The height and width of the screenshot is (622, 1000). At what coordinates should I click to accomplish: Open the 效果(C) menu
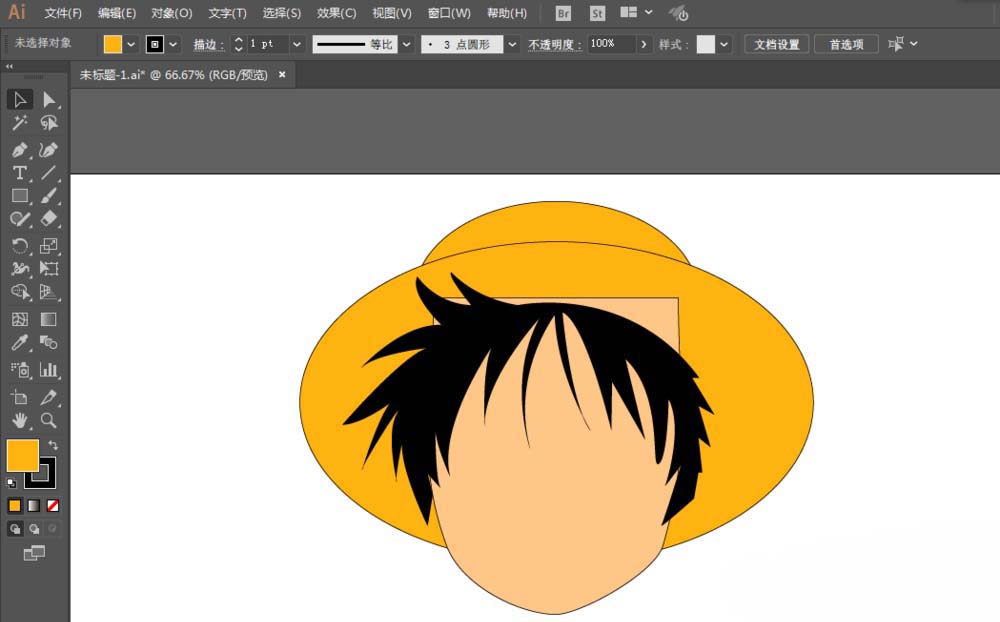tap(337, 13)
